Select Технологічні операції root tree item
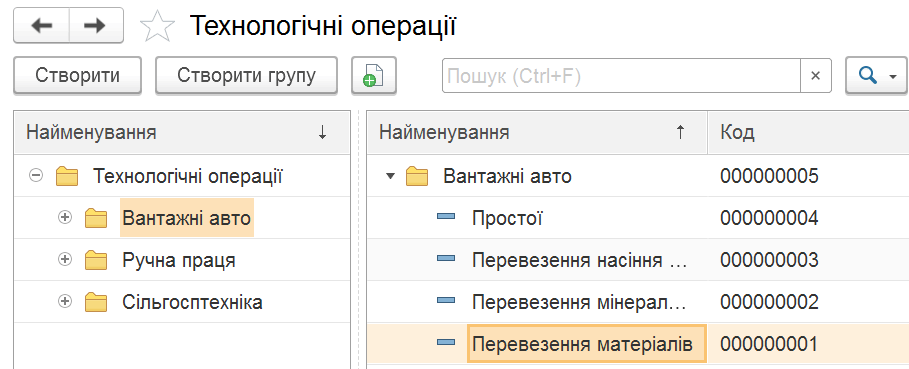The height and width of the screenshot is (369, 909). (x=188, y=176)
